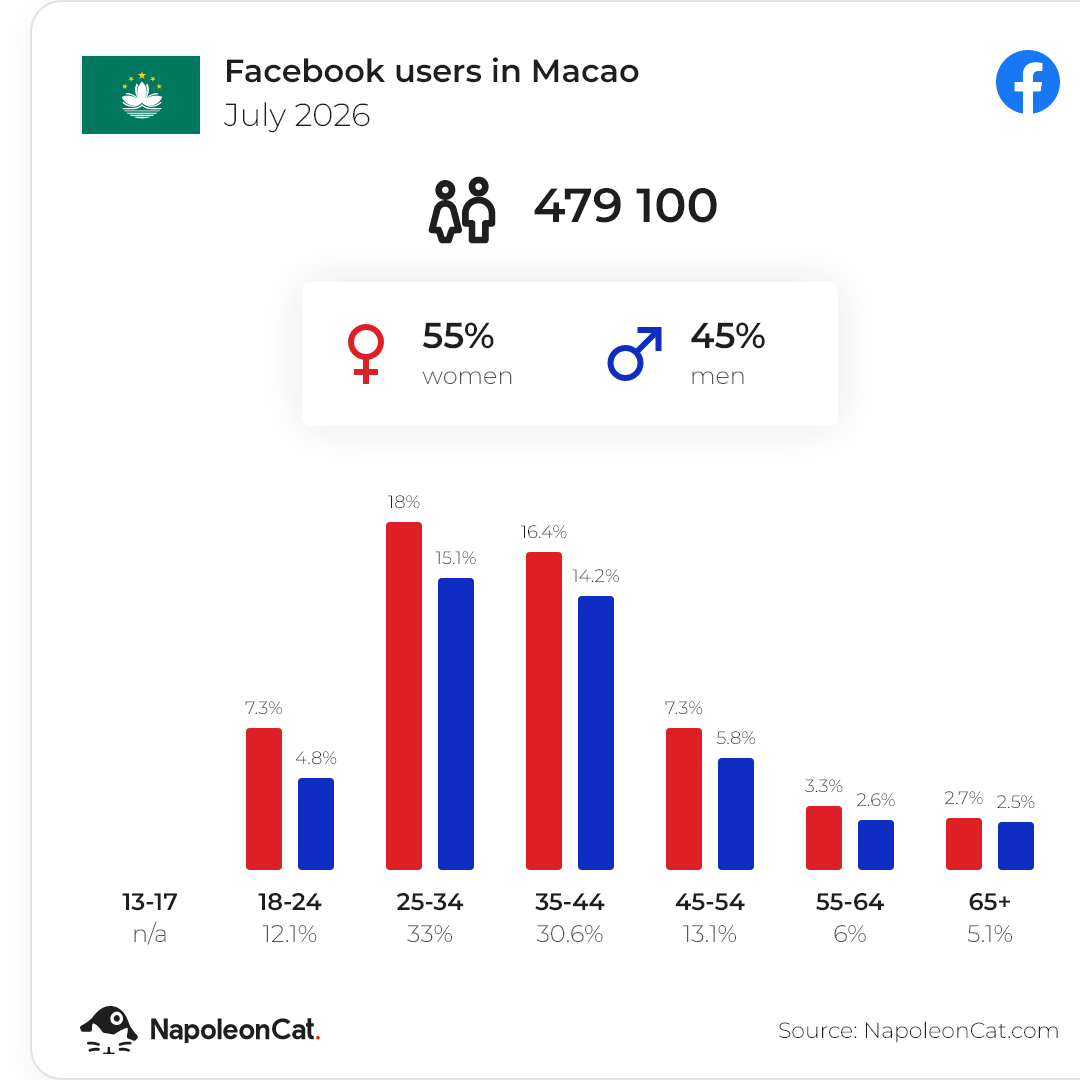Click the 13-17 age group label
Image resolution: width=1080 pixels, height=1080 pixels.
[x=149, y=902]
